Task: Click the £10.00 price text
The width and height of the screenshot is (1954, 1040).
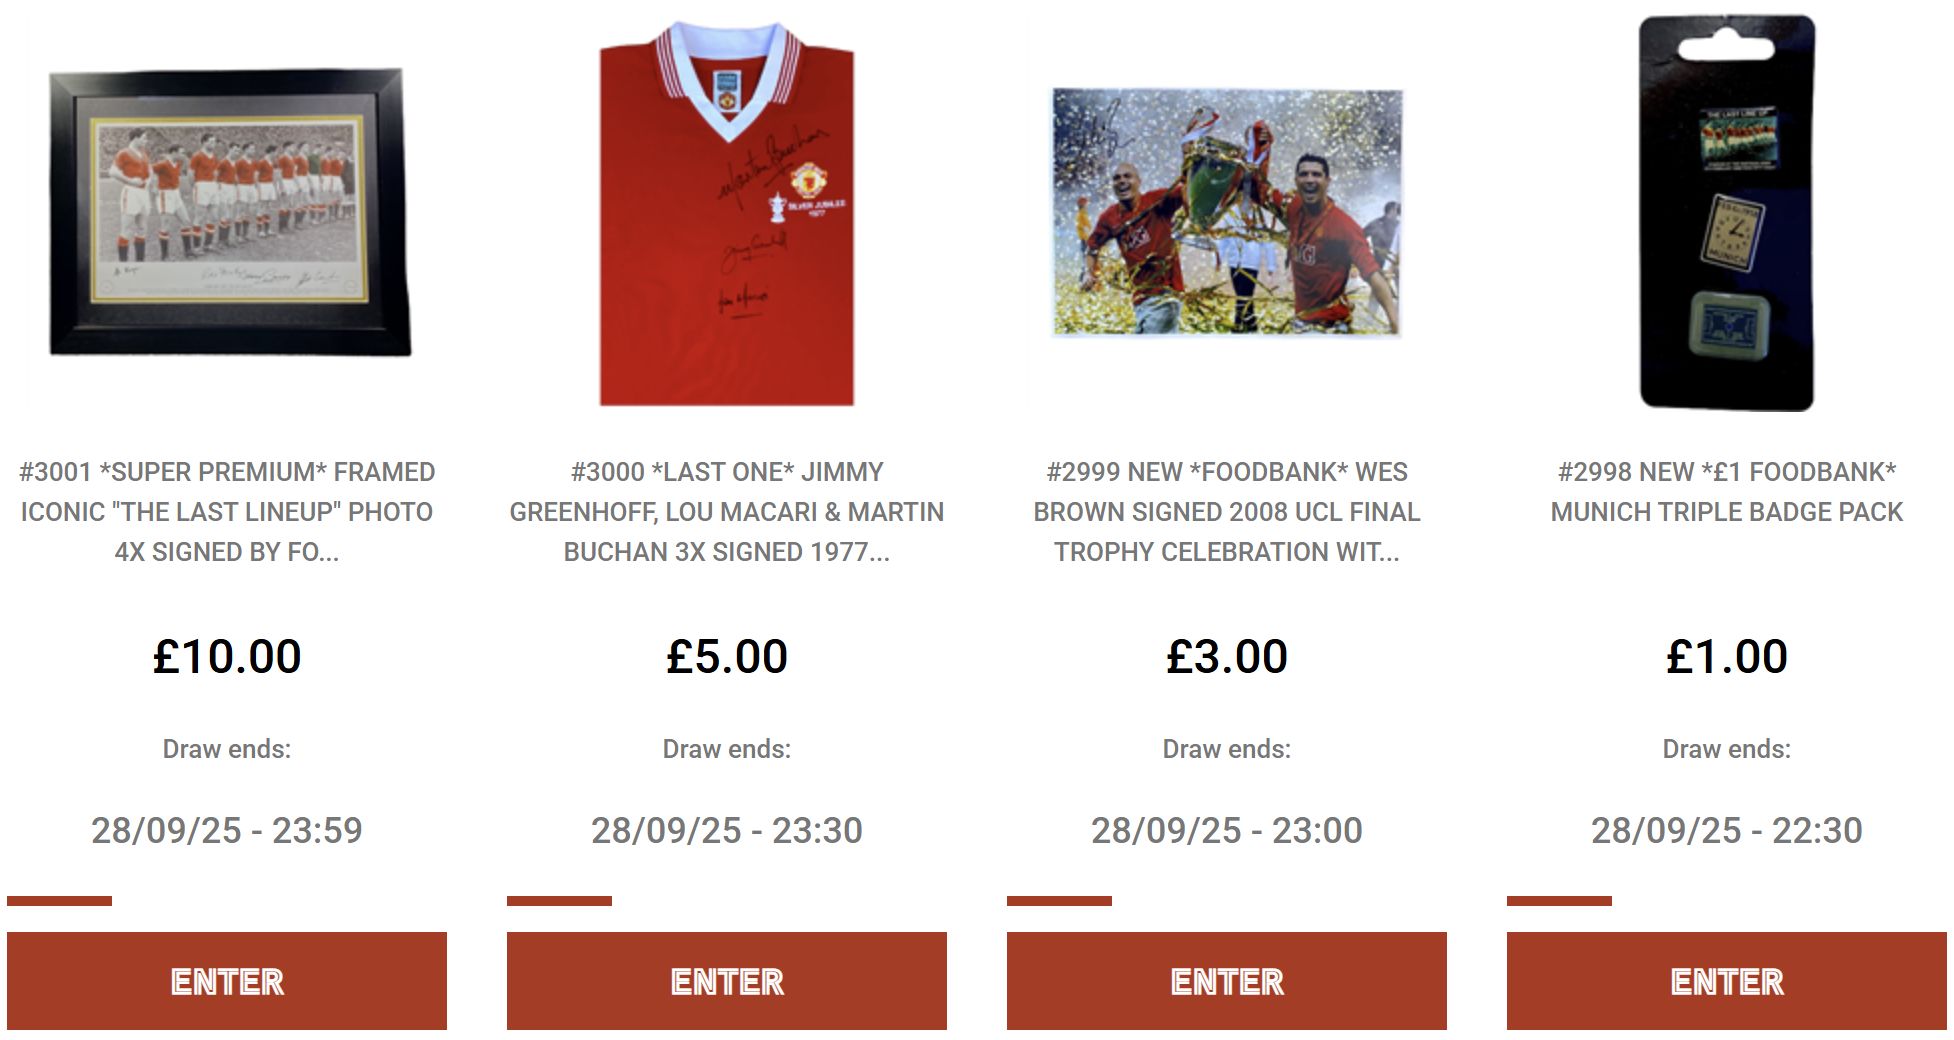Action: pyautogui.click(x=227, y=657)
